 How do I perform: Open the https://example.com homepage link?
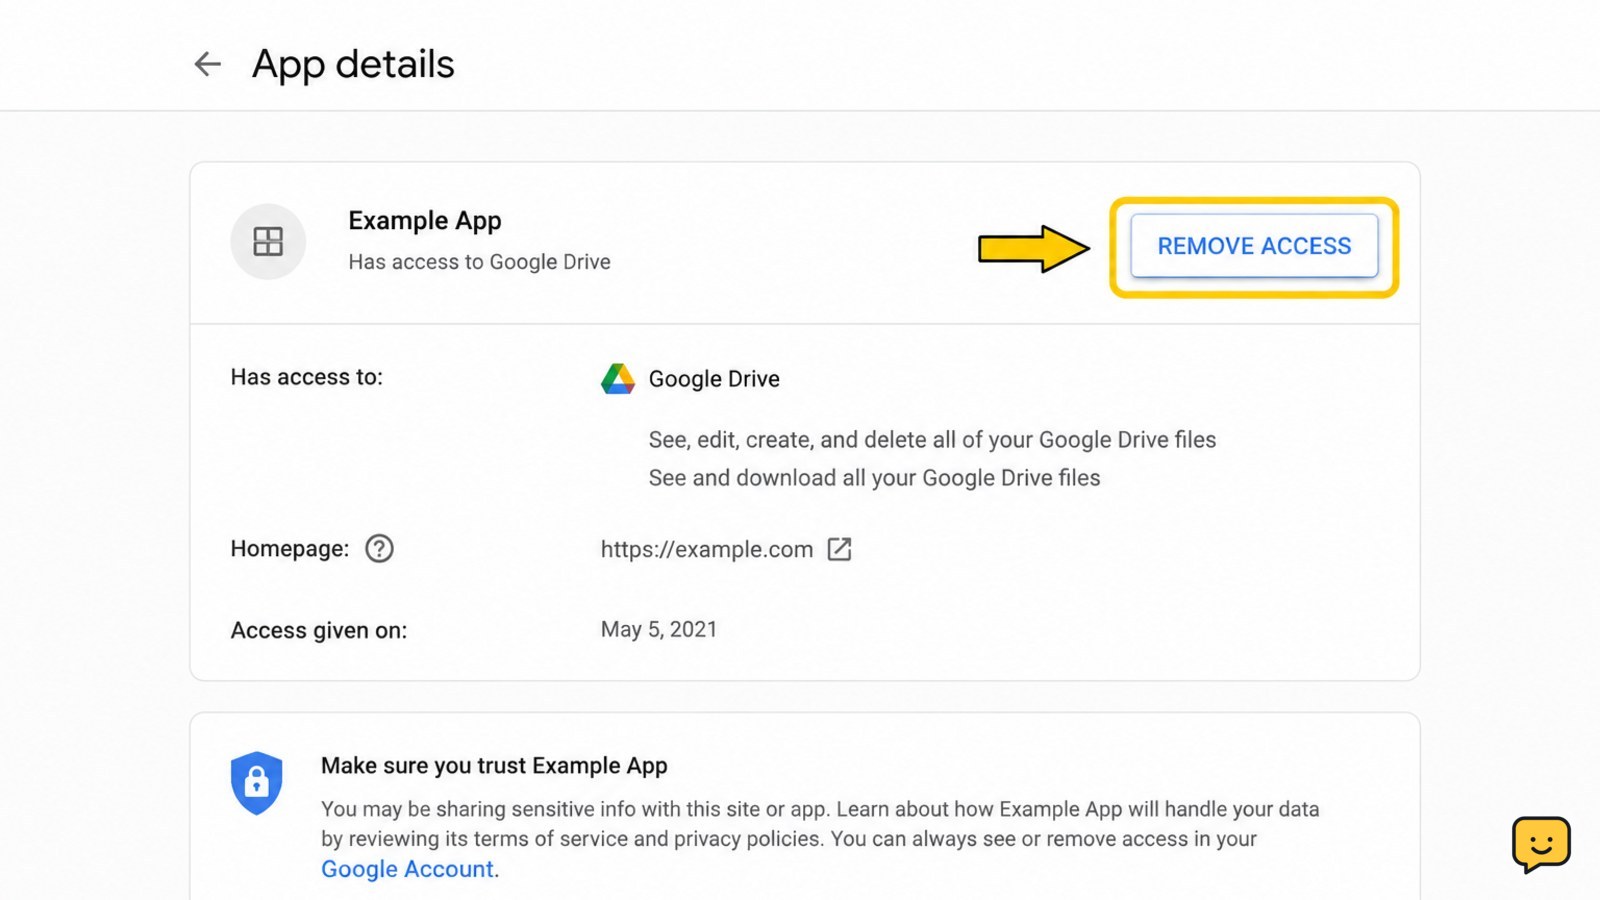coord(707,550)
